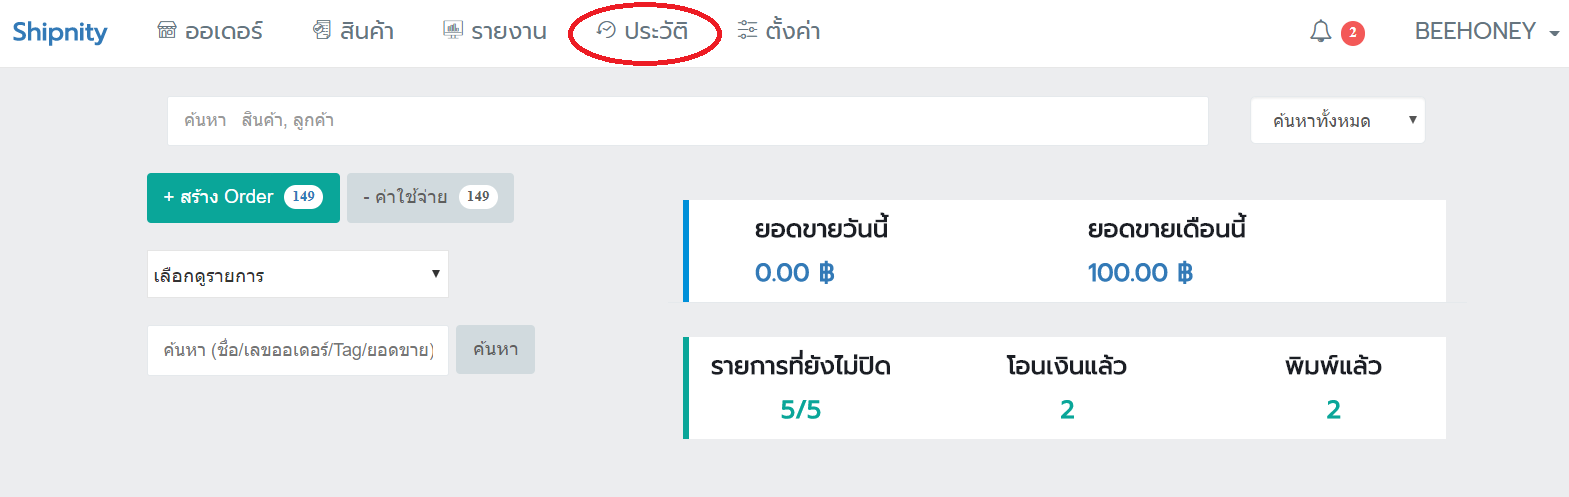
Task: Click the history clock icon beside ประวัติ
Action: 606,31
